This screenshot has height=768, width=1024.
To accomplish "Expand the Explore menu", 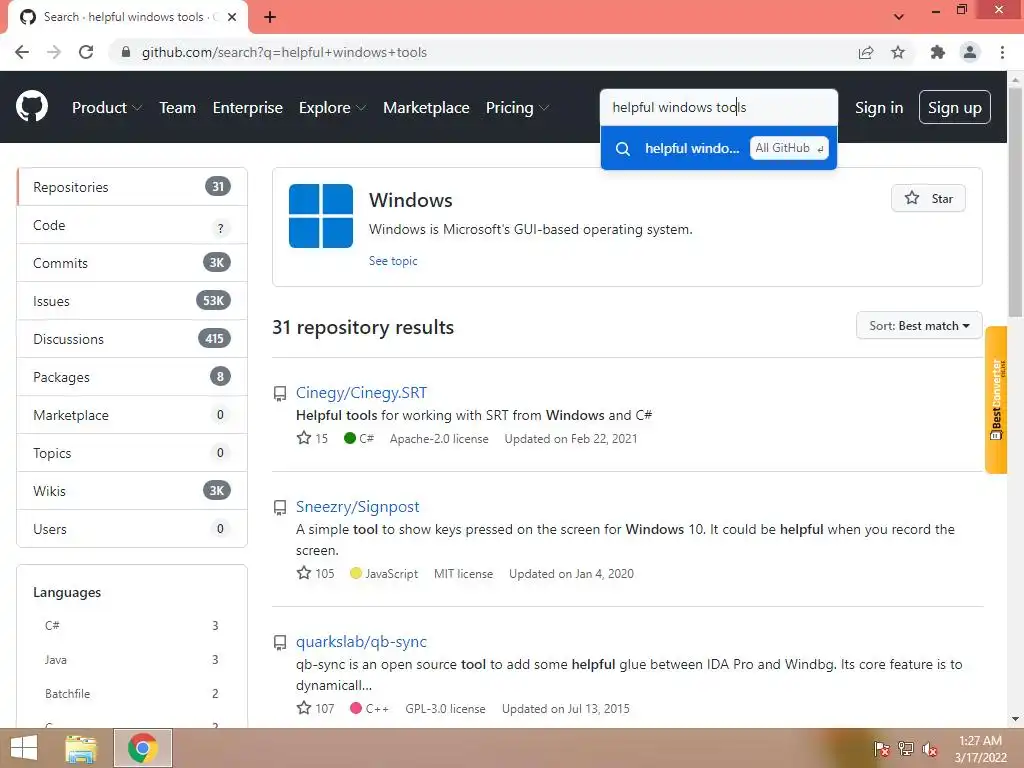I will (332, 108).
